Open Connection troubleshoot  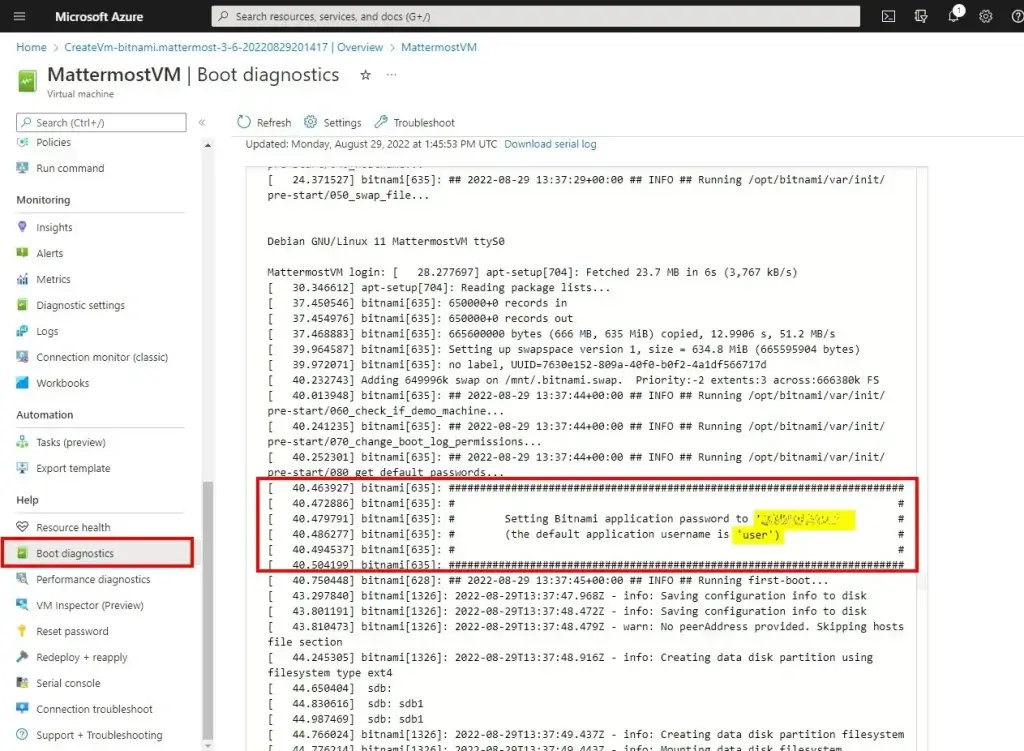tap(94, 709)
